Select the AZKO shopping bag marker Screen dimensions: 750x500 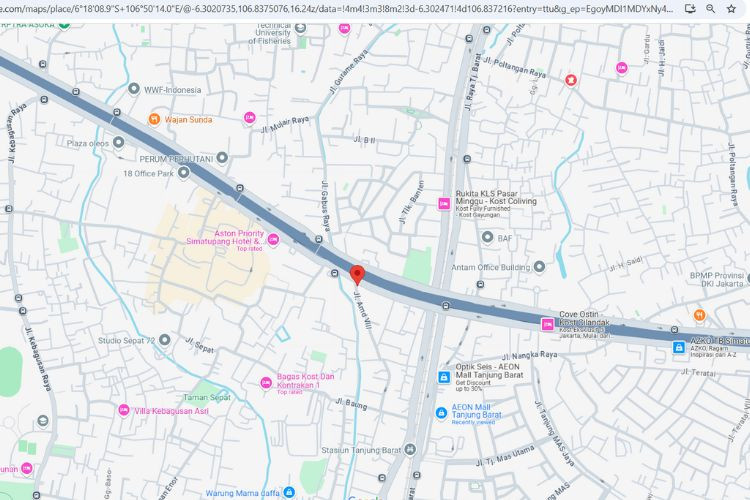click(x=678, y=347)
